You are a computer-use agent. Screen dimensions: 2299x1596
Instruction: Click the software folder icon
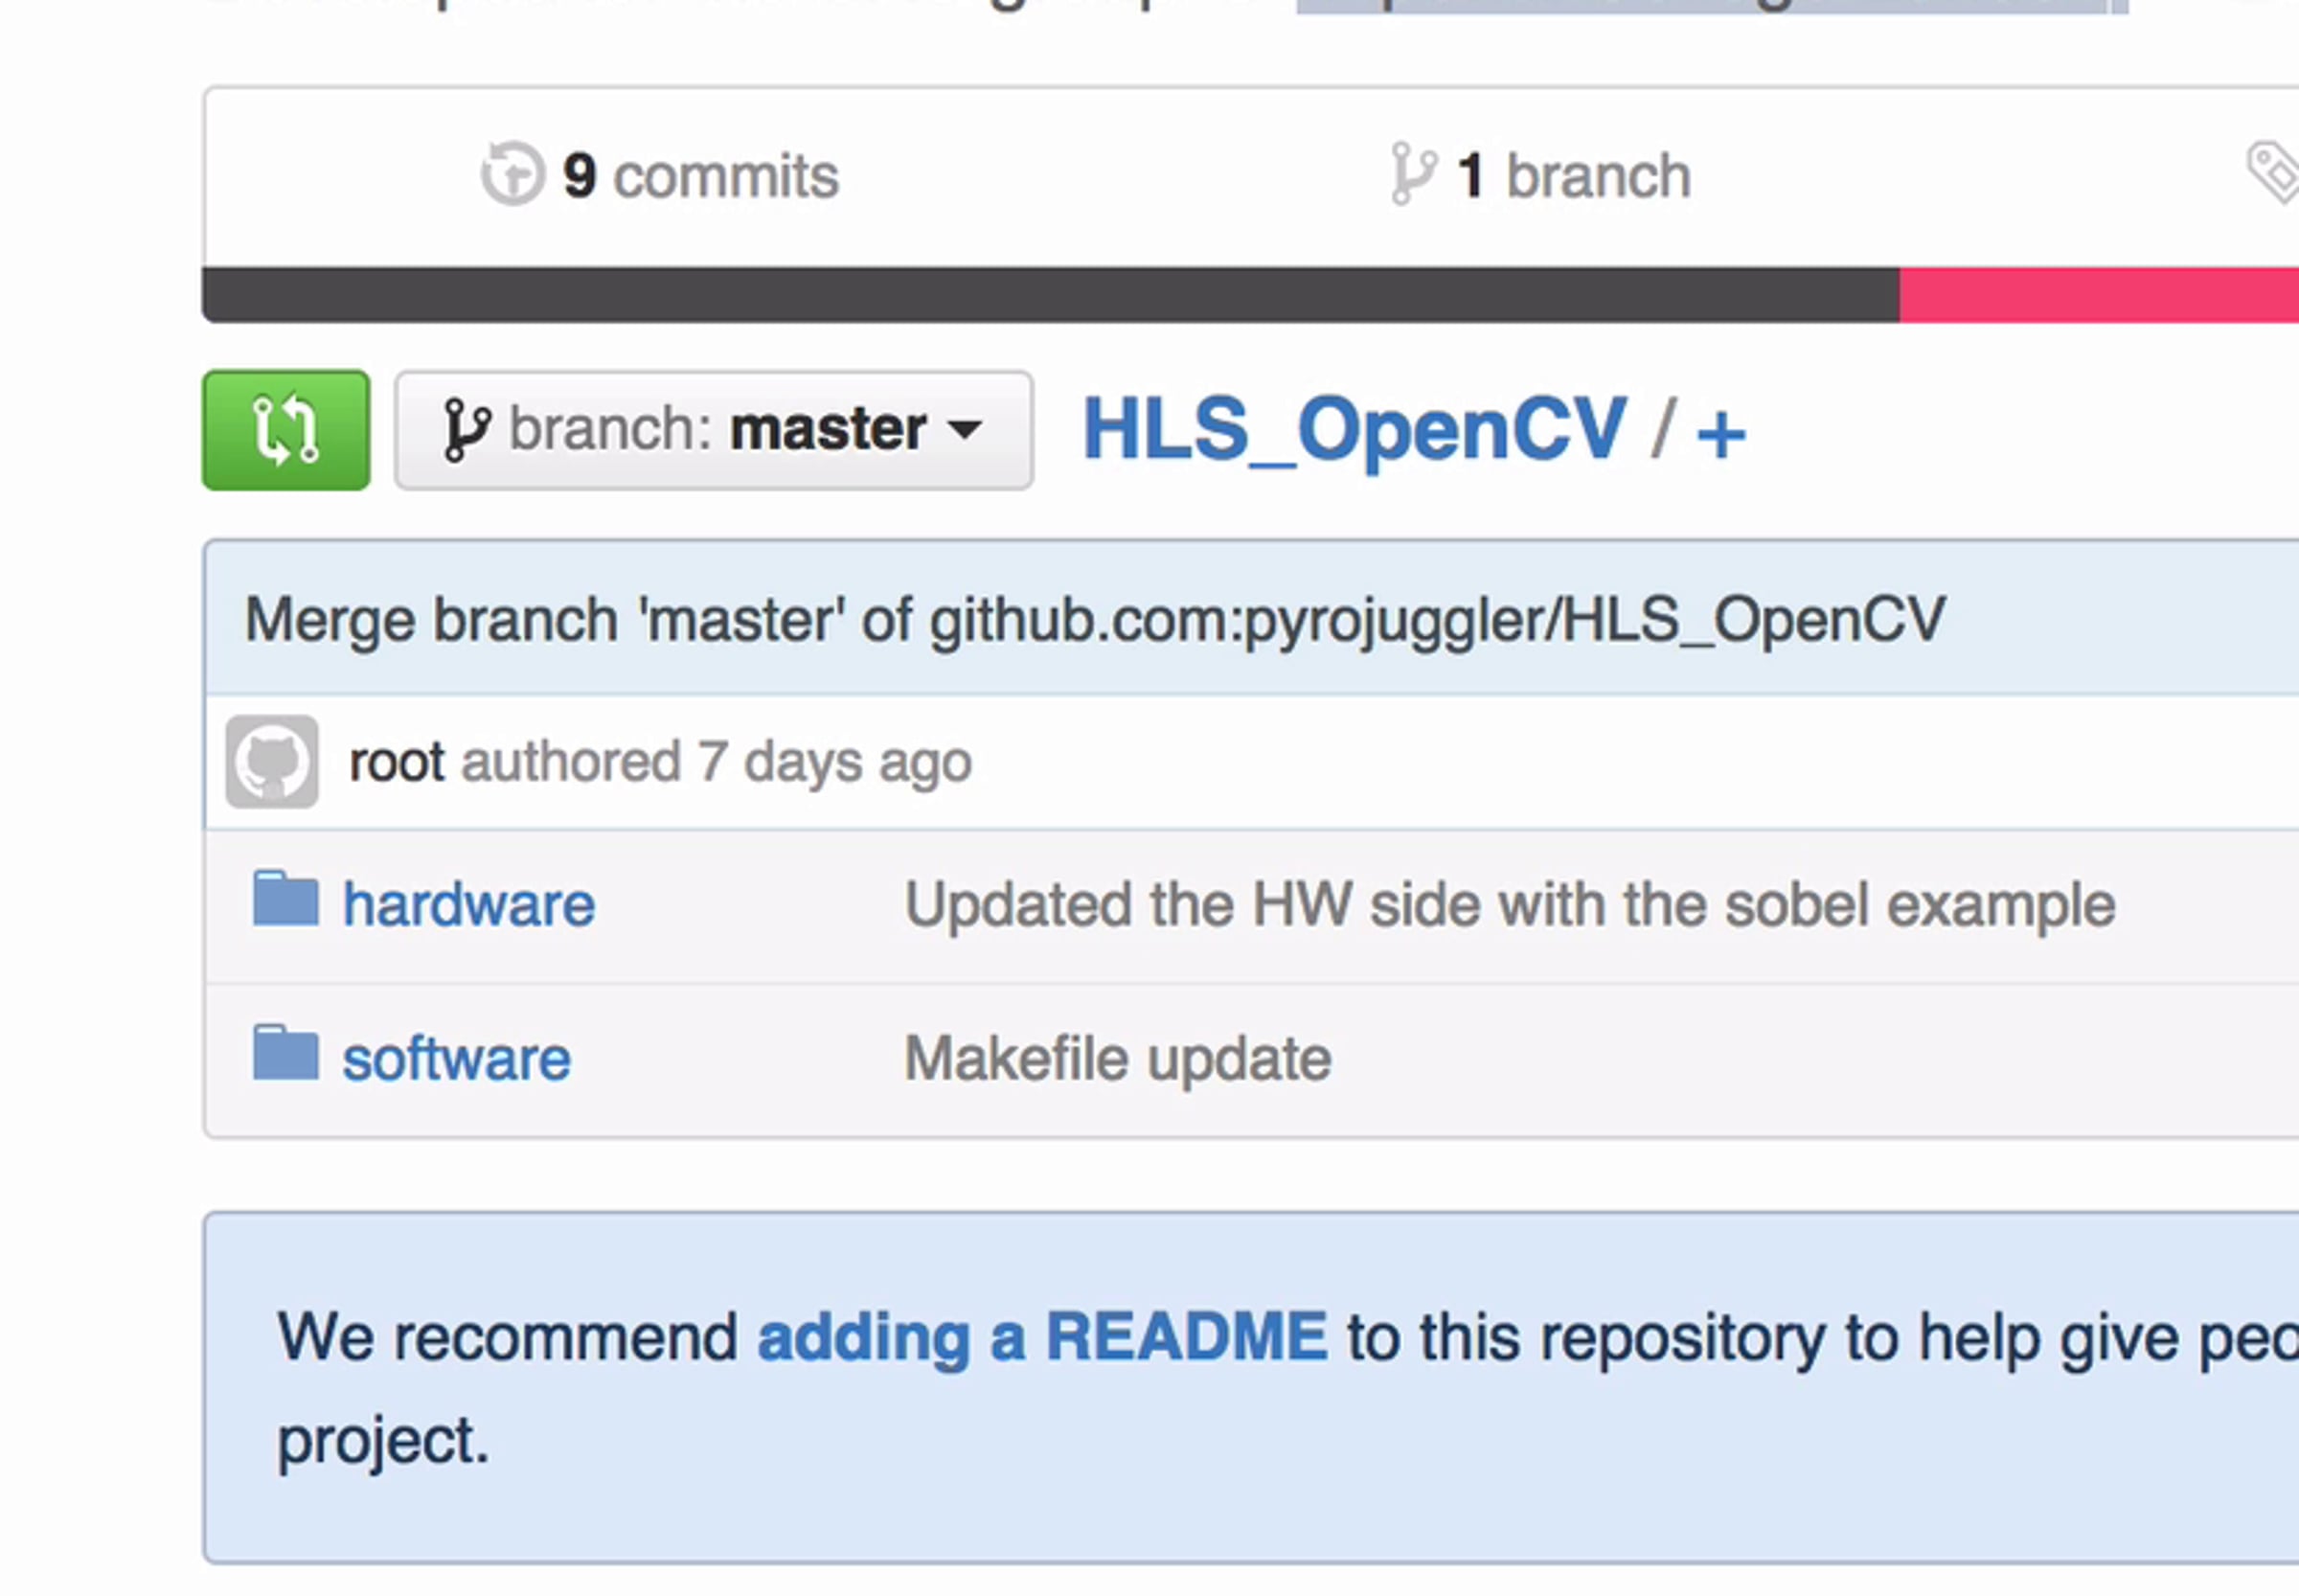(285, 1053)
